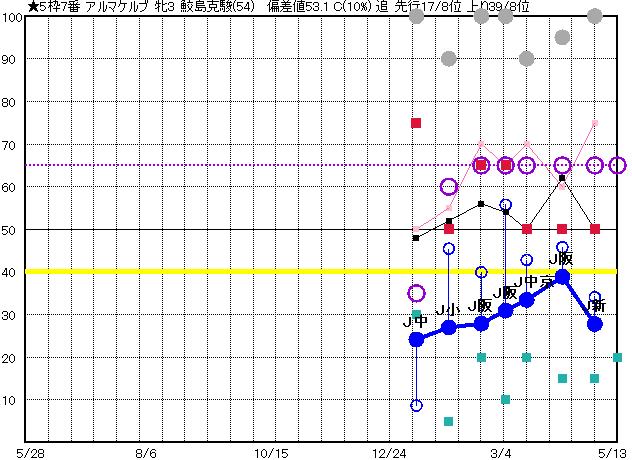Click the 5/28 date at axis start
The height and width of the screenshot is (460, 632).
[31, 451]
